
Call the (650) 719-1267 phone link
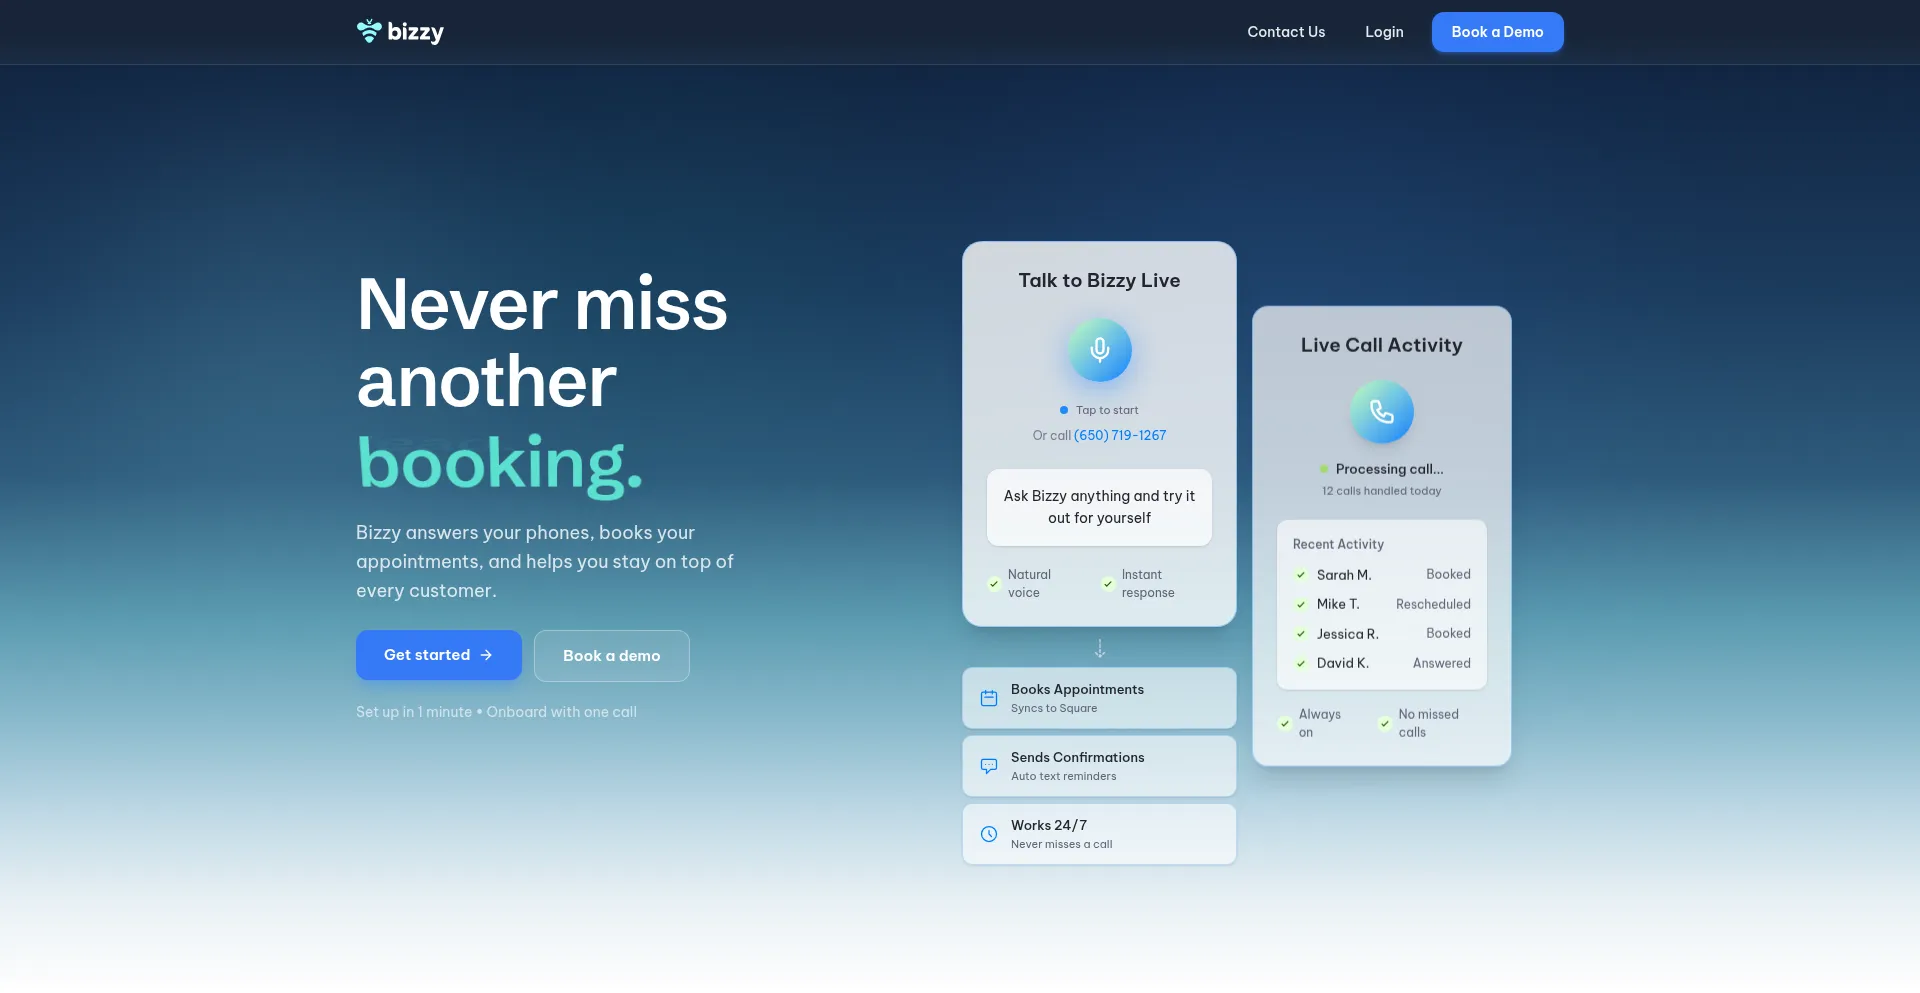tap(1119, 435)
